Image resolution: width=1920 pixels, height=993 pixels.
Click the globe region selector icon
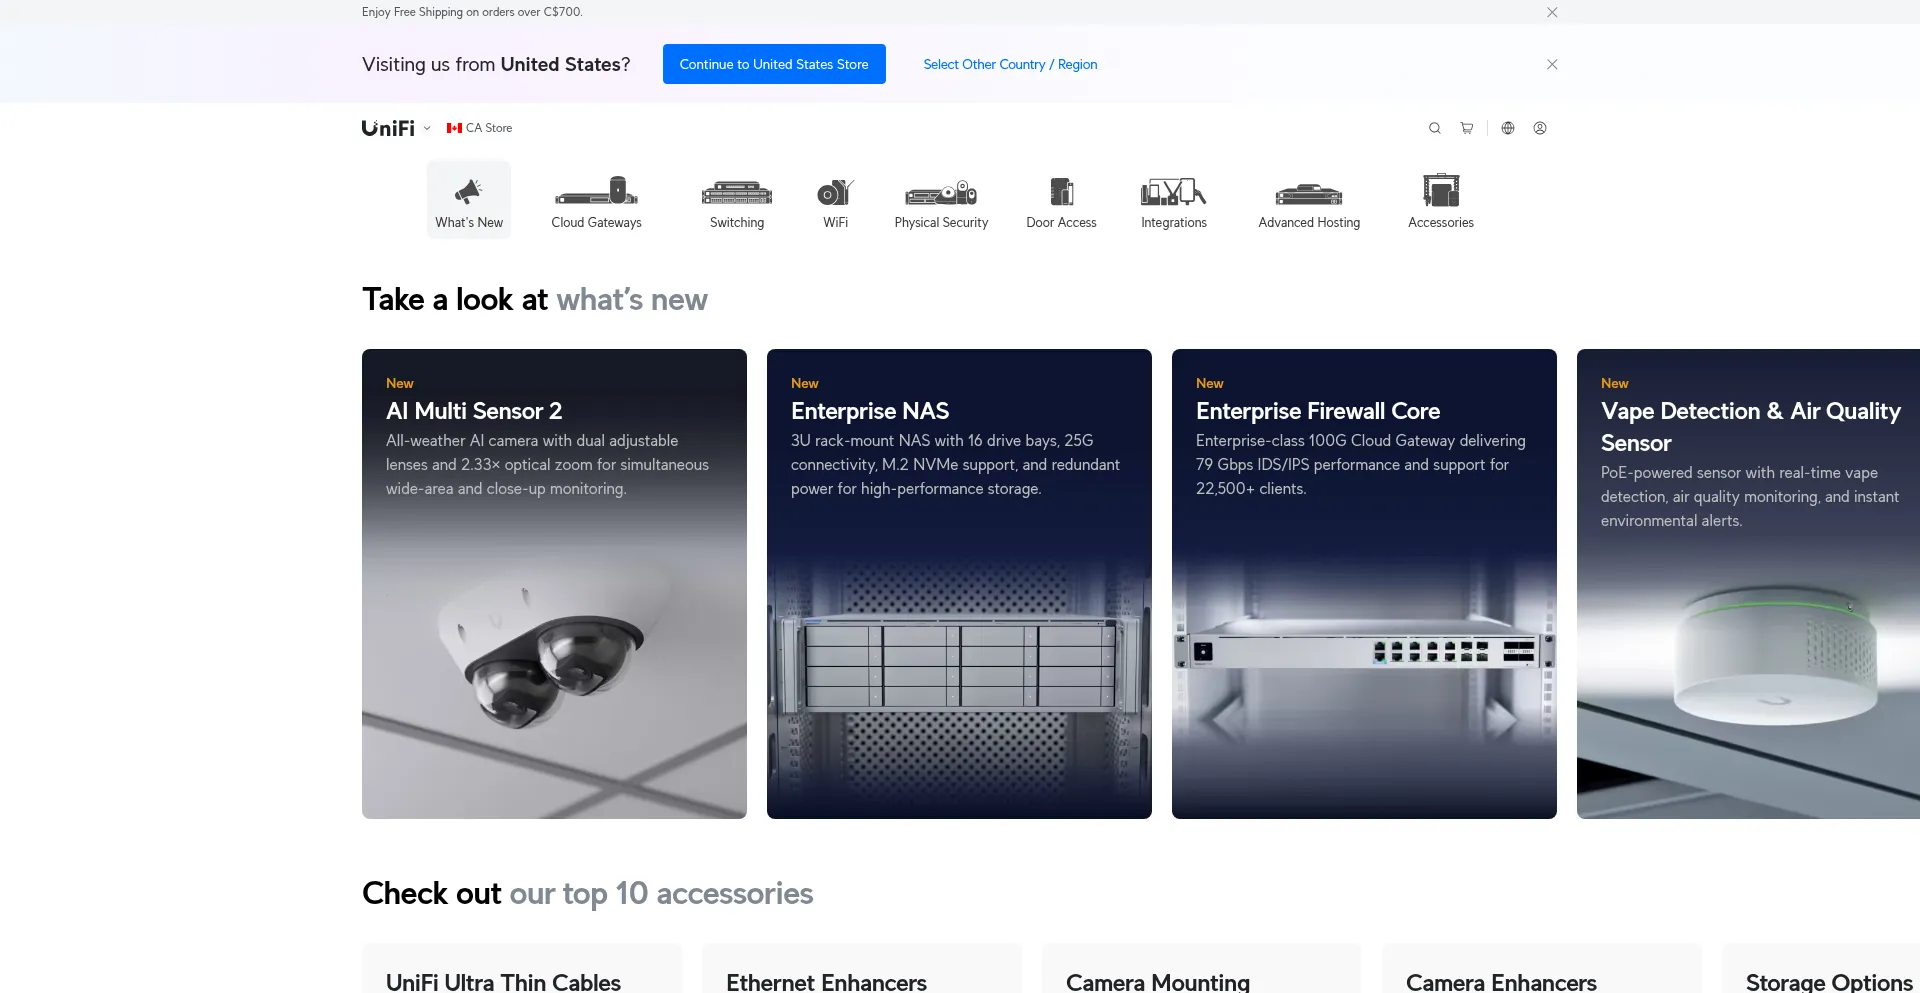click(1508, 128)
